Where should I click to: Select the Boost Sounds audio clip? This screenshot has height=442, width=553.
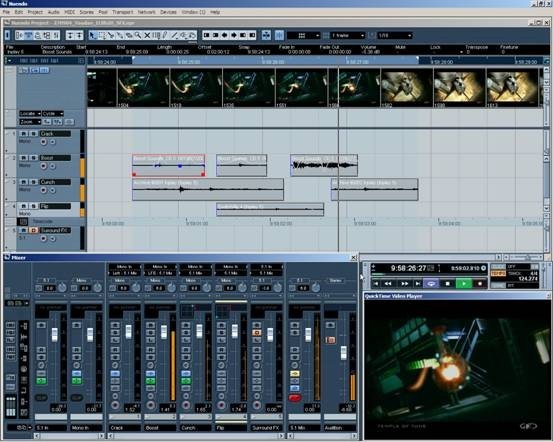pos(169,165)
